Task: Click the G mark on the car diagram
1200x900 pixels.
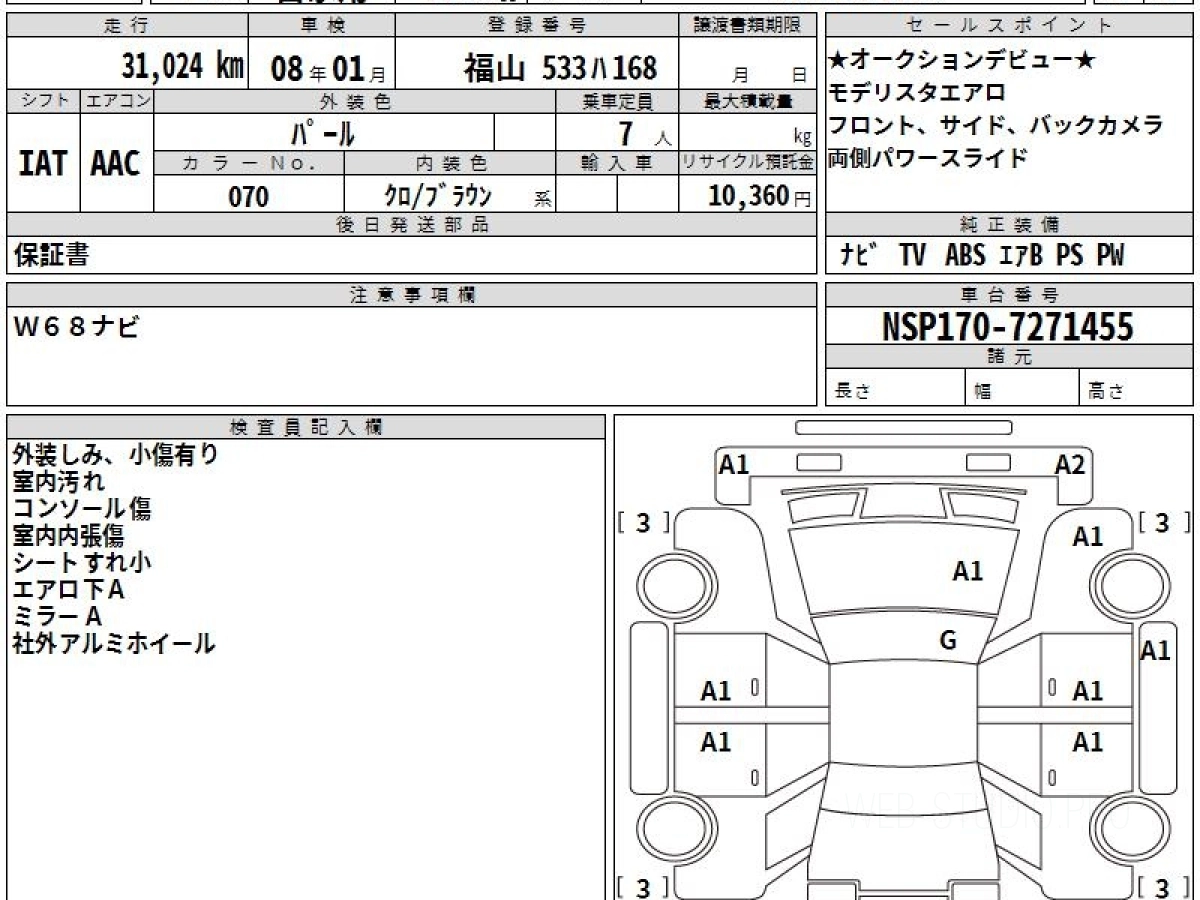Action: [948, 641]
